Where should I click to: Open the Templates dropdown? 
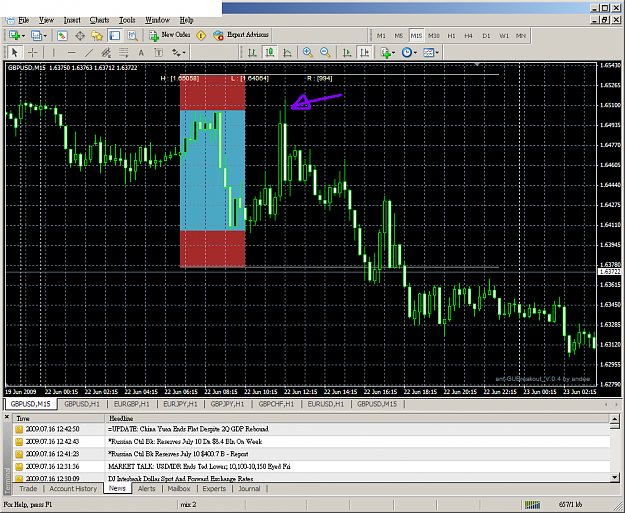tap(430, 52)
